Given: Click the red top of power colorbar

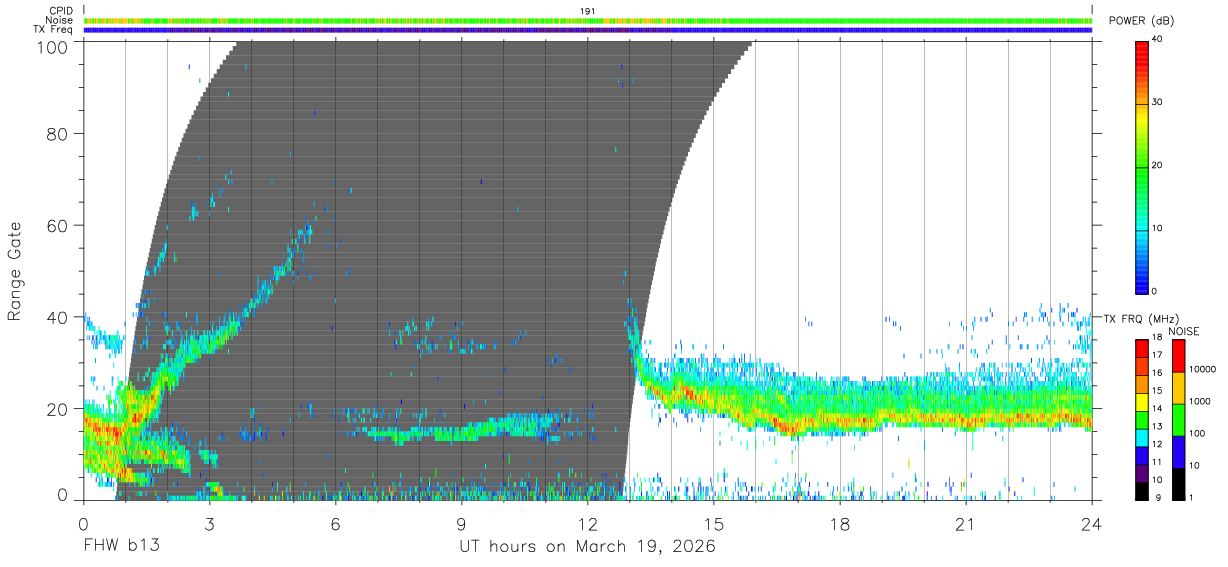Looking at the screenshot, I should tap(1141, 48).
